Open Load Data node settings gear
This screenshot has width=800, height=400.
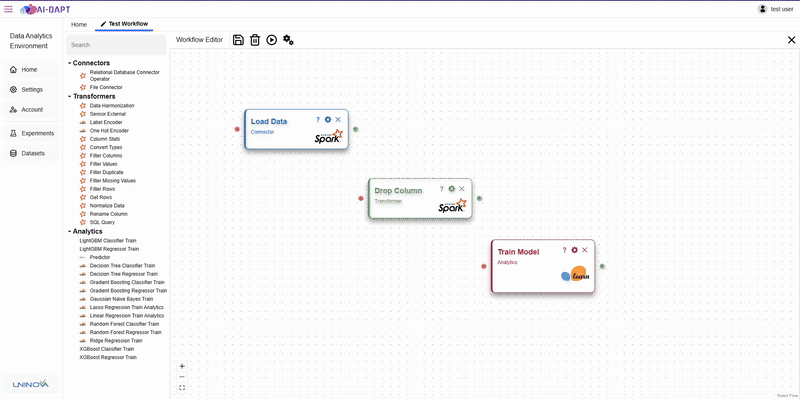coord(328,119)
